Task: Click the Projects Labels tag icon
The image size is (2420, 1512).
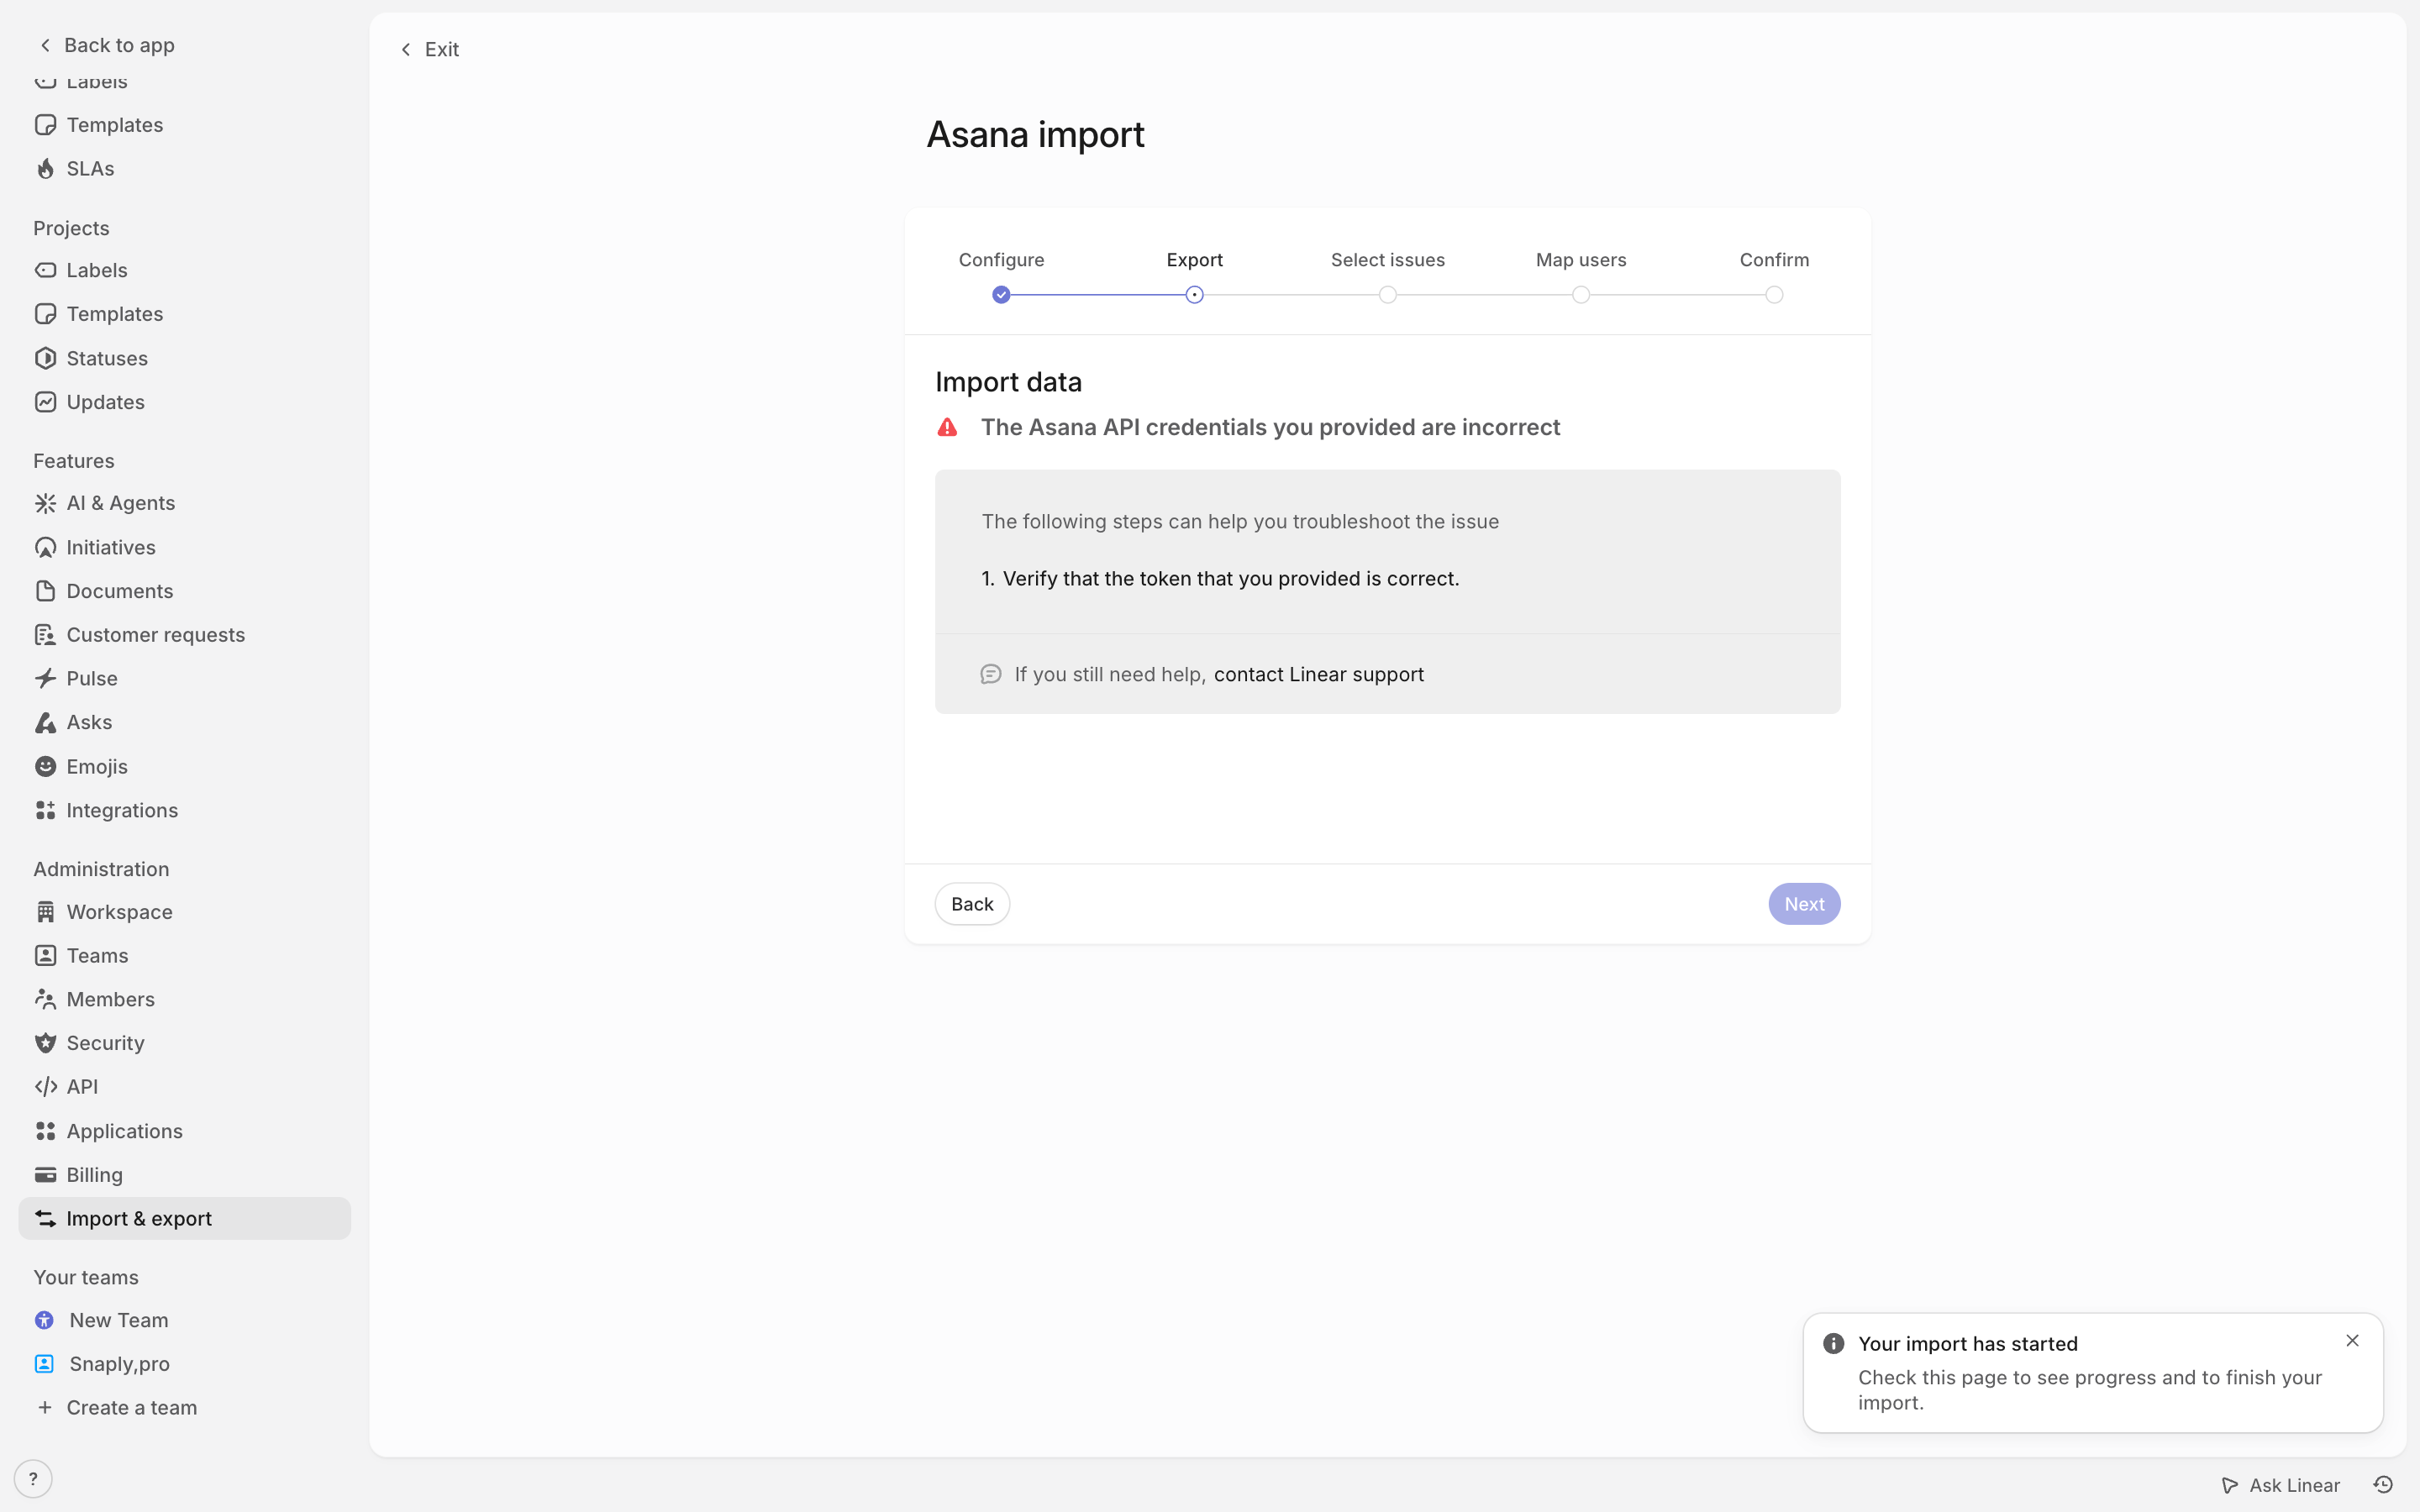Action: coord(45,270)
